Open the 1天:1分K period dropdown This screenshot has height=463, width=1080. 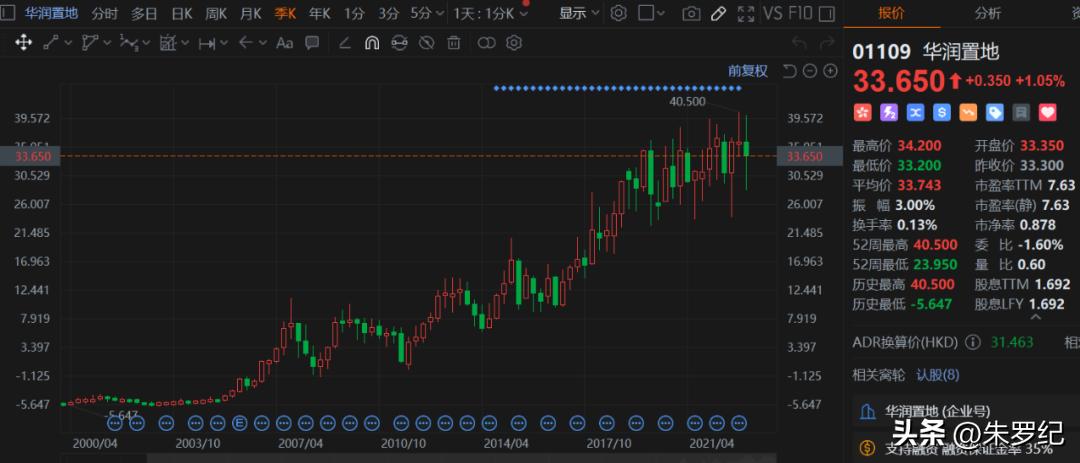coord(491,13)
